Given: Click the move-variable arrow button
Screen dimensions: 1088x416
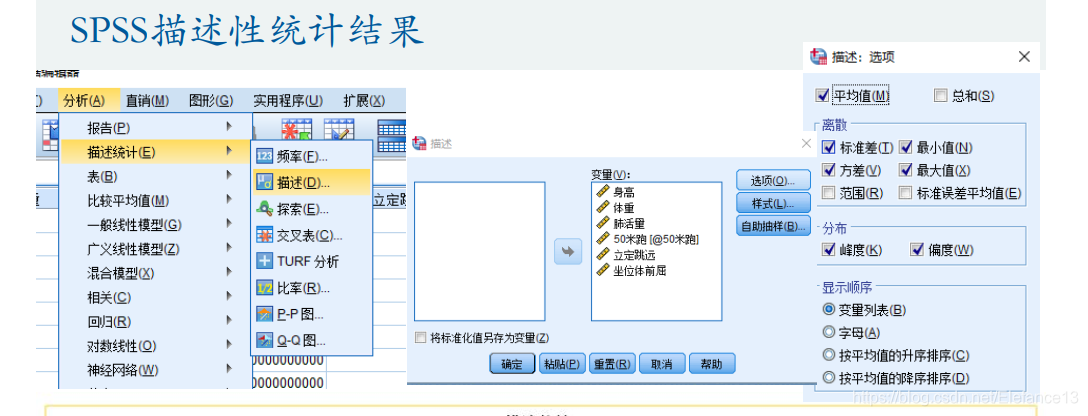Looking at the screenshot, I should (568, 252).
